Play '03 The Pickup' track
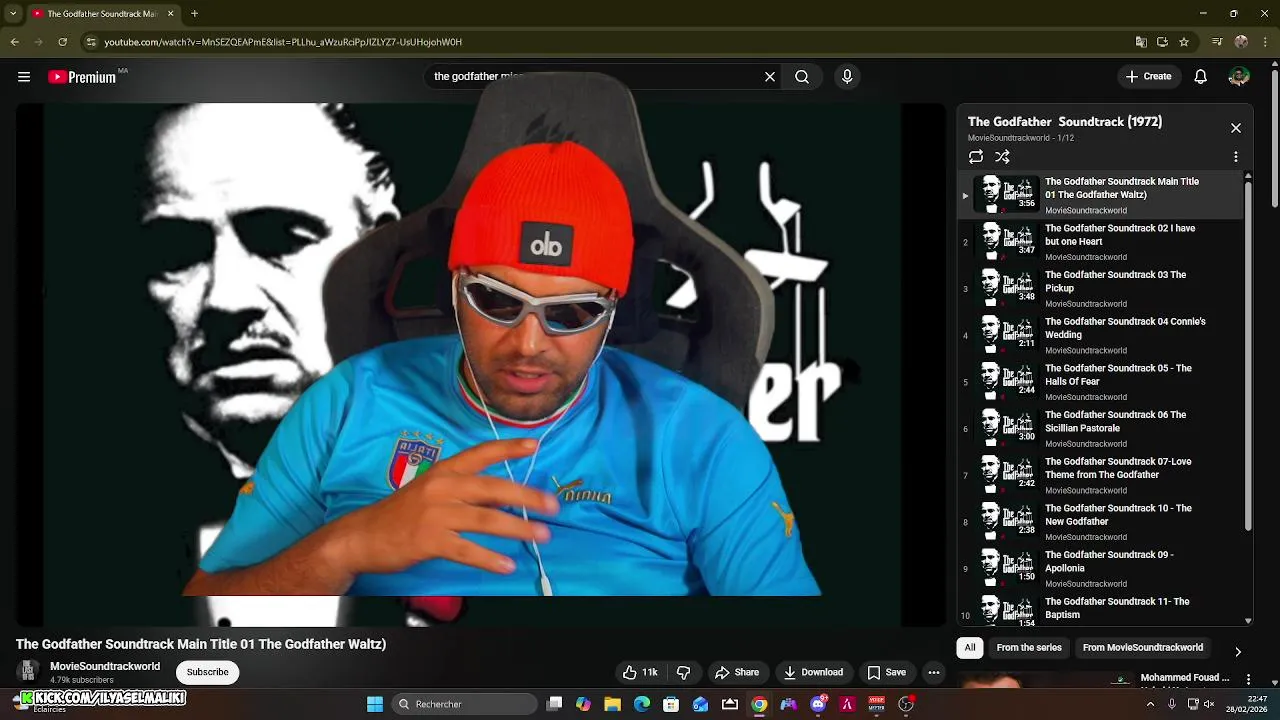 1100,288
